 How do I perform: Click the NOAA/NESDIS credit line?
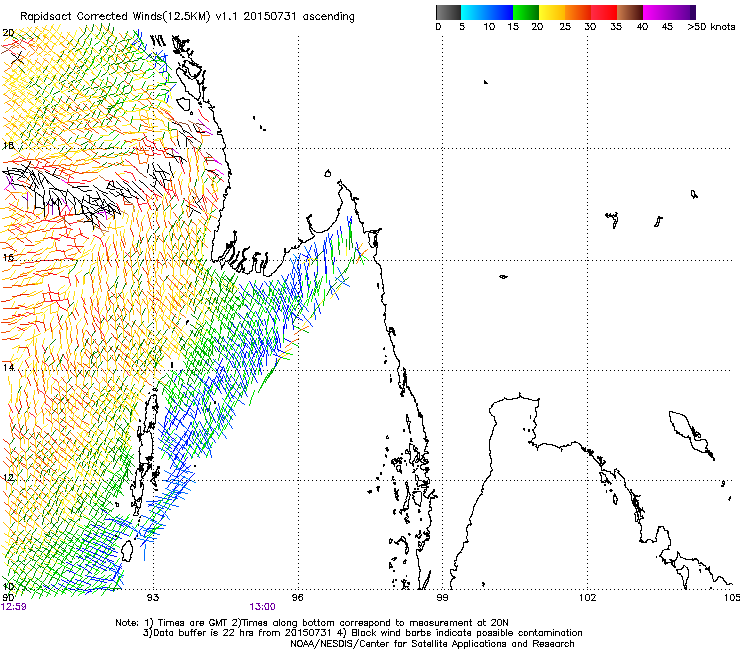[x=432, y=644]
